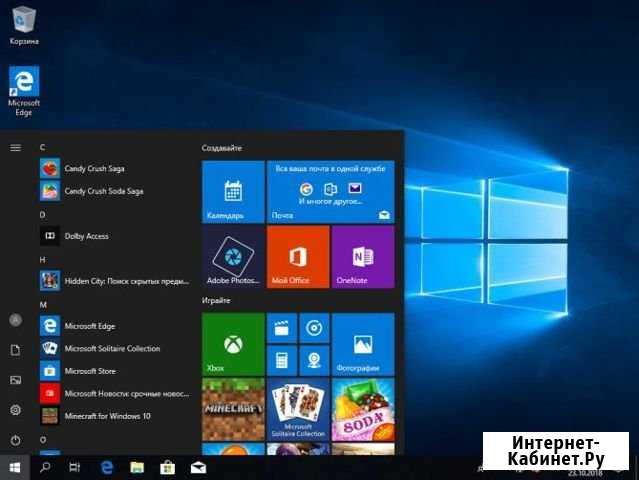Open Dolby Access in app list
The image size is (639, 480).
115,236
